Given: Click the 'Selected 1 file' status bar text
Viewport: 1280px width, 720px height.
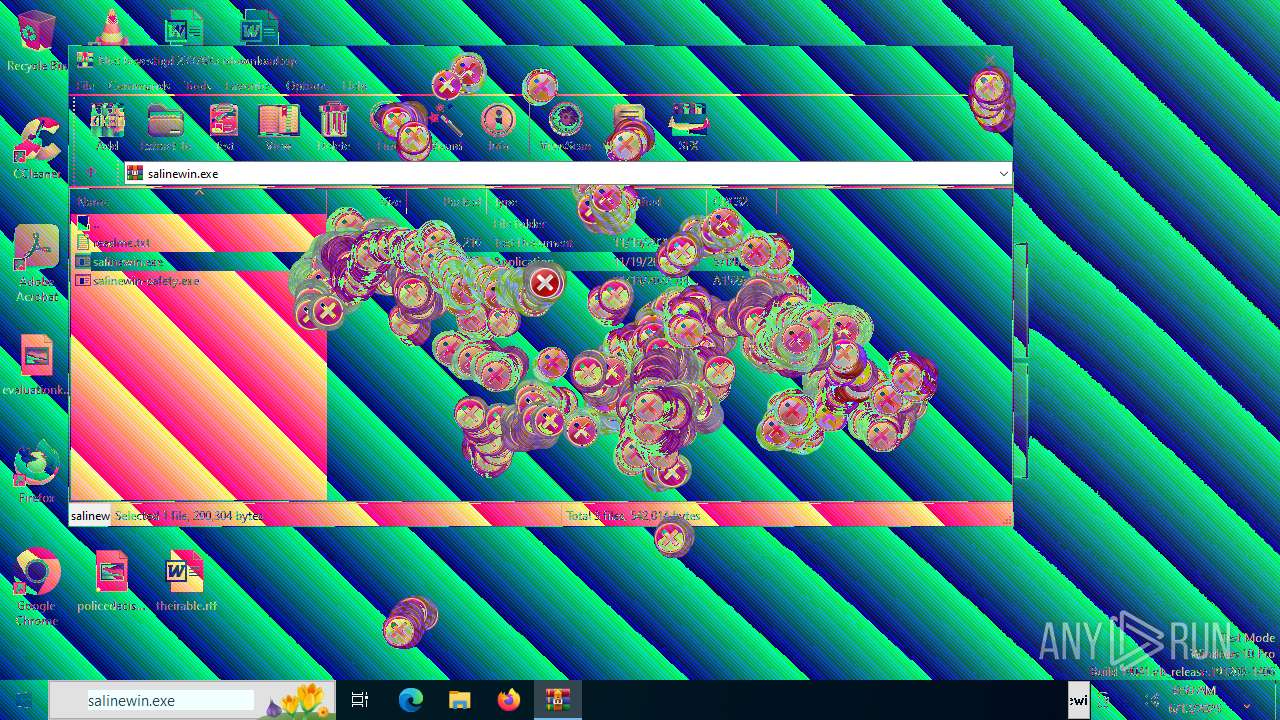Looking at the screenshot, I should [188, 516].
